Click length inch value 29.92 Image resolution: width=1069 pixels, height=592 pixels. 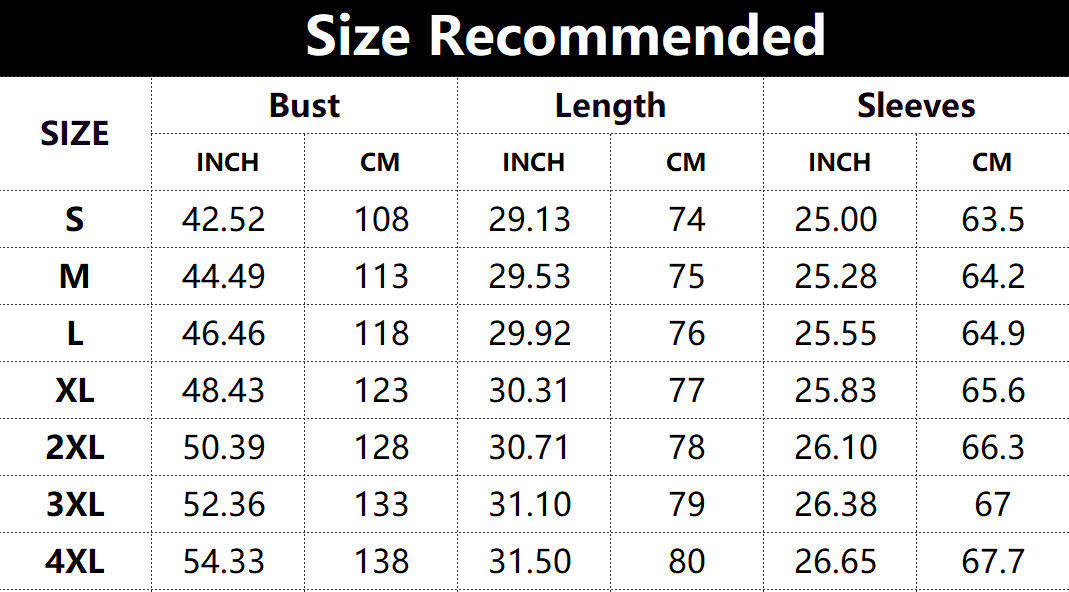click(x=530, y=333)
